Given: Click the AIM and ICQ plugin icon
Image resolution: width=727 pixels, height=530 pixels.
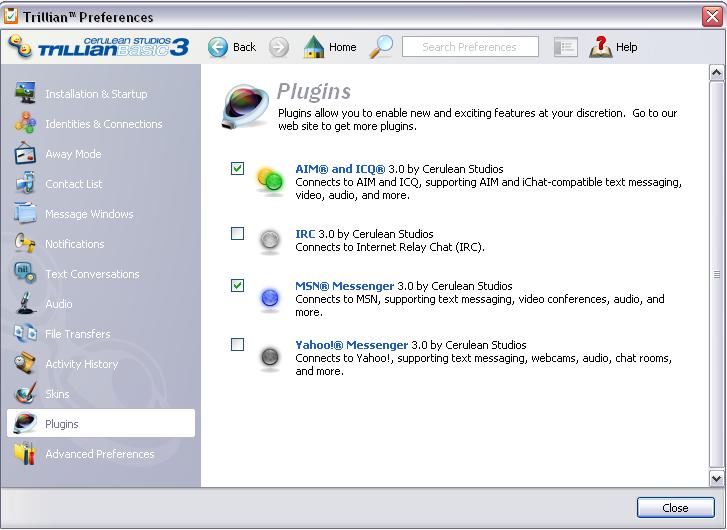Looking at the screenshot, I should tap(270, 180).
